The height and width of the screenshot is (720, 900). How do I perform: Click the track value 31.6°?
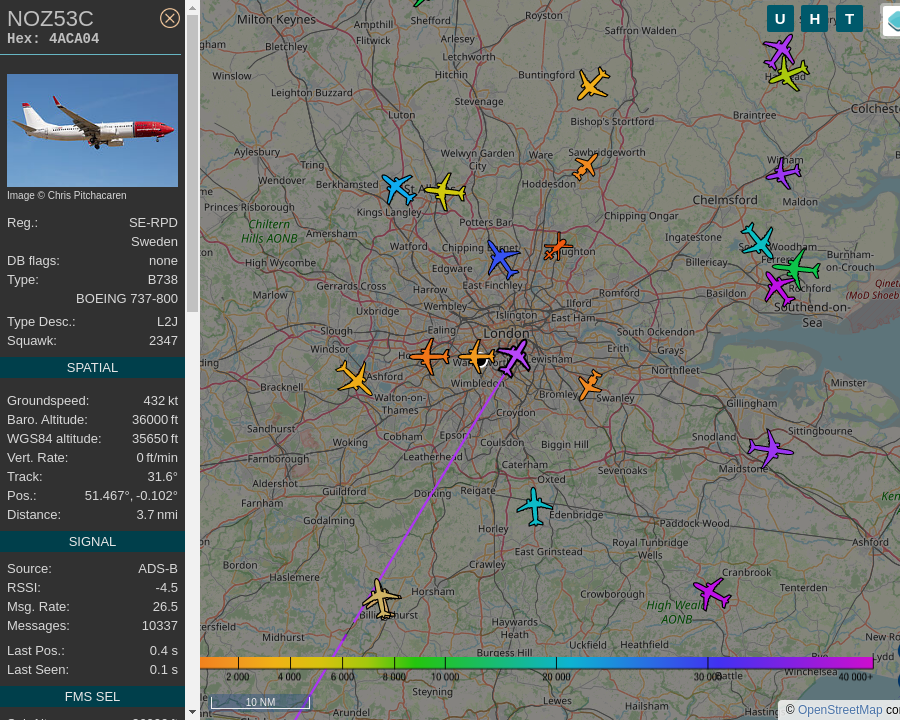pos(162,477)
